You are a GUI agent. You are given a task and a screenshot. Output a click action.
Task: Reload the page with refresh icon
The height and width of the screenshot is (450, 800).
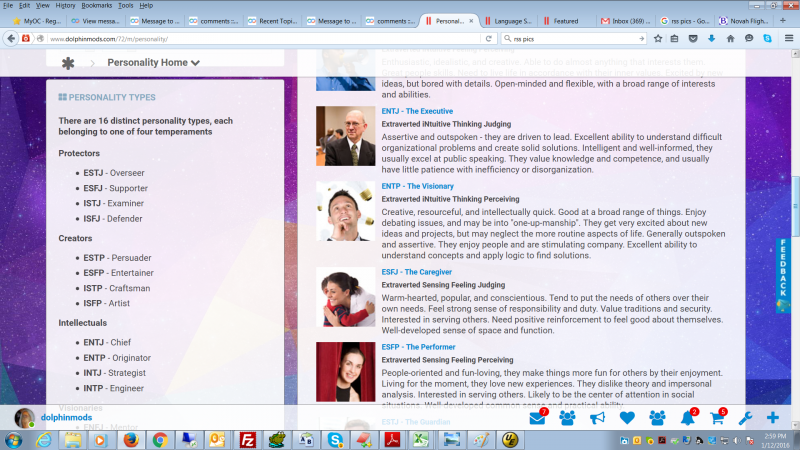pos(488,39)
